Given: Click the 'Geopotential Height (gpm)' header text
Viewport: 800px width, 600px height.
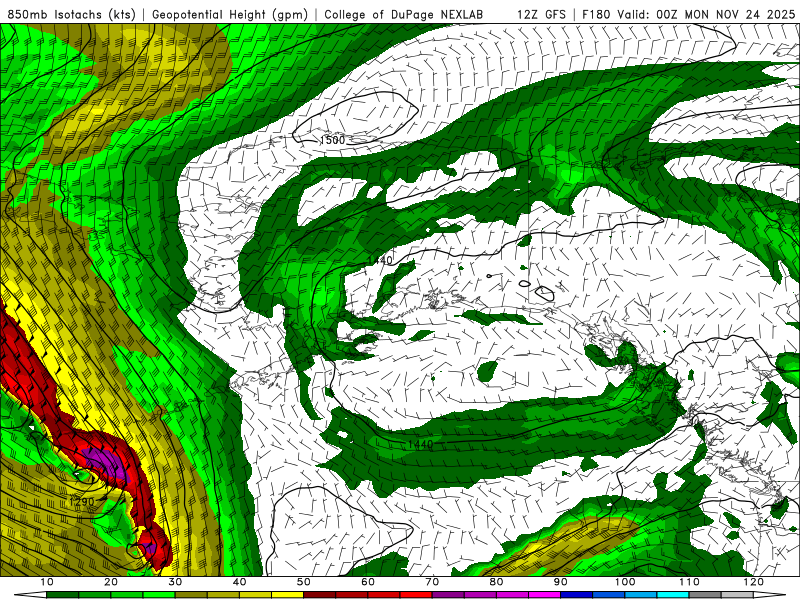Looking at the screenshot, I should tap(230, 14).
